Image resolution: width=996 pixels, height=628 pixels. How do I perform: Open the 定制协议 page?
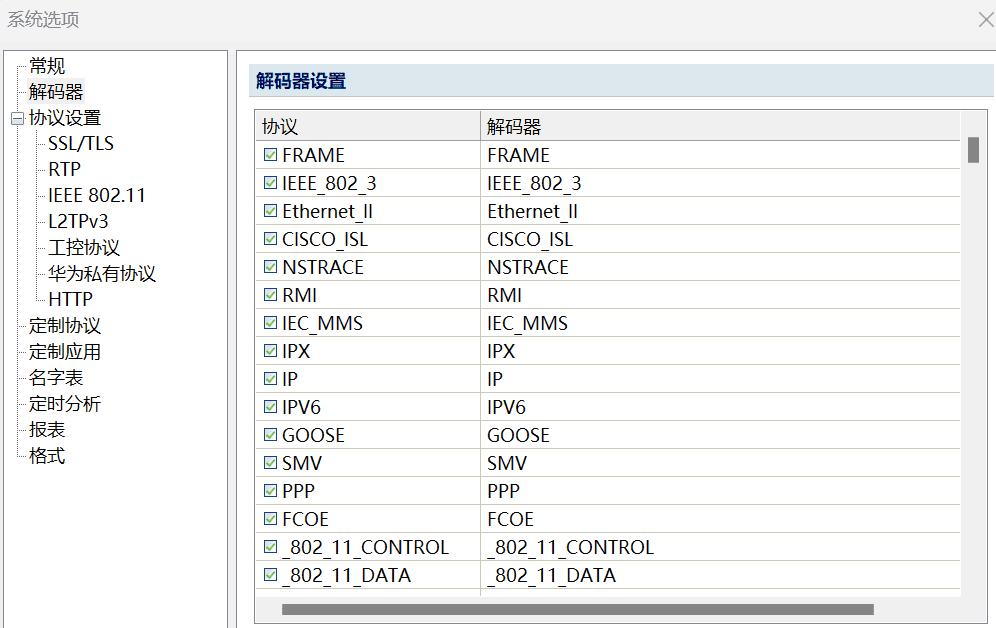[x=65, y=326]
